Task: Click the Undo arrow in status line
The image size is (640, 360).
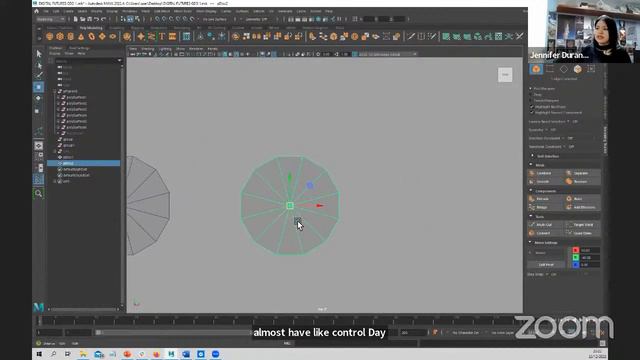Action: 96,19
